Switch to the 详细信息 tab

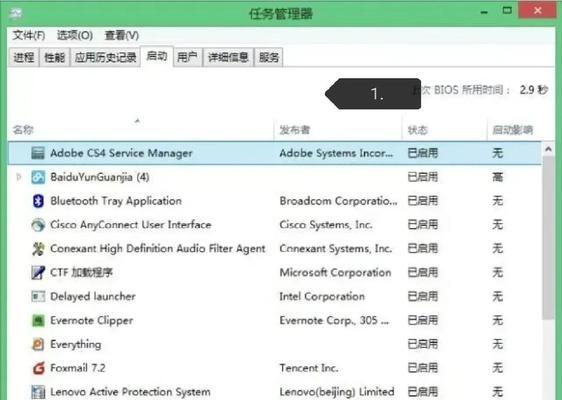coord(228,57)
